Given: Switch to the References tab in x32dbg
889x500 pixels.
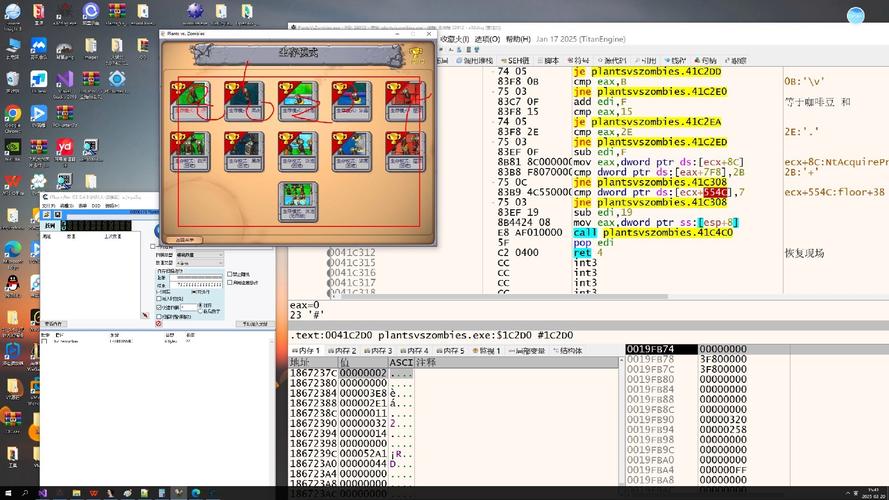Looking at the screenshot, I should (x=646, y=60).
